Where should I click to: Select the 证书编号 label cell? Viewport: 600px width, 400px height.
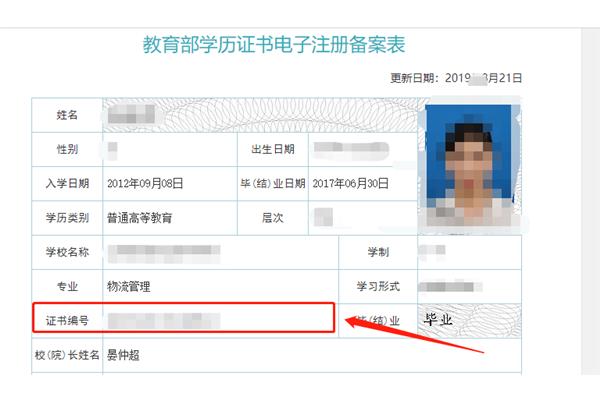tap(67, 320)
